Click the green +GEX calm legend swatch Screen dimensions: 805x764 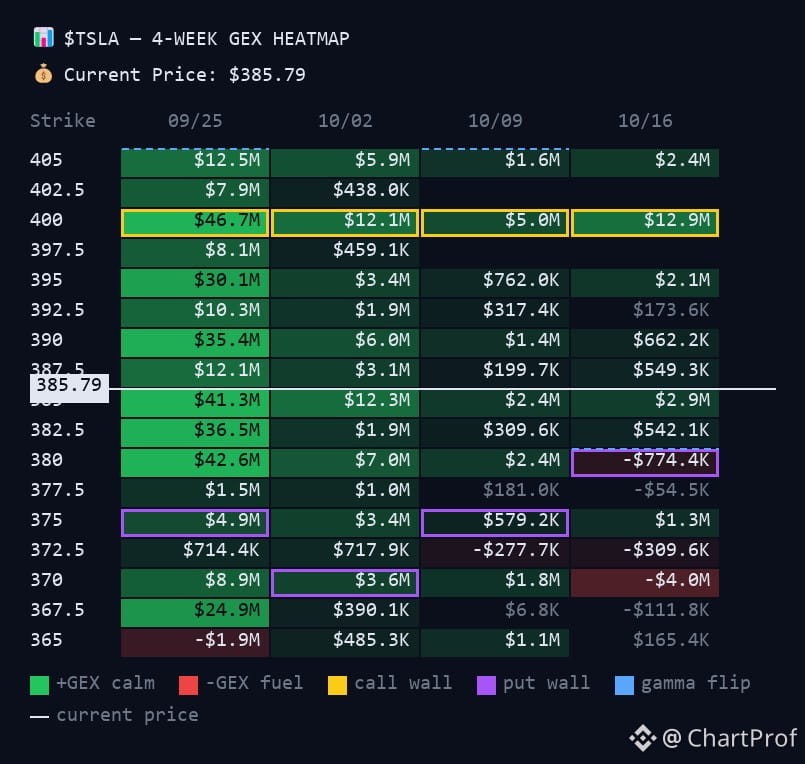click(40, 685)
